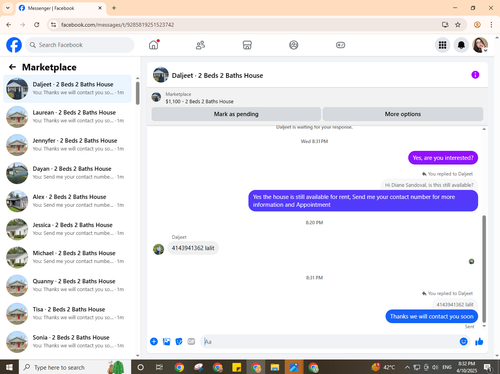The image size is (500, 374).
Task: Expand tab search dropdown arrow
Action: (x=8, y=8)
